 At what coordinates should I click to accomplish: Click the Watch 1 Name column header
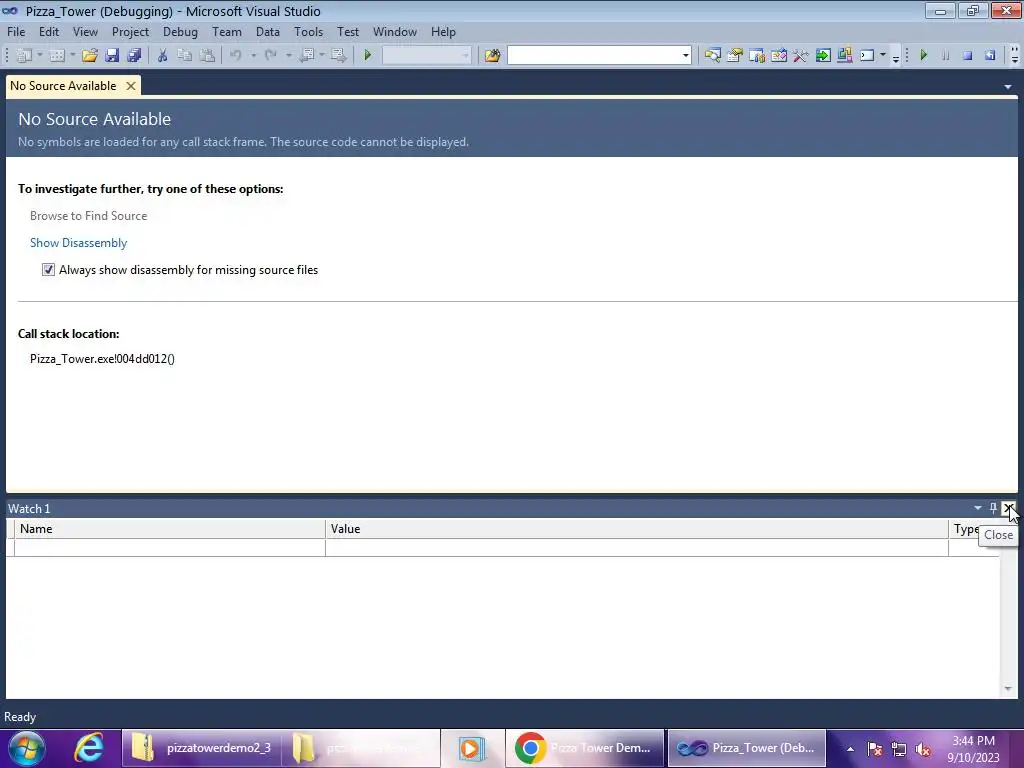click(x=170, y=529)
